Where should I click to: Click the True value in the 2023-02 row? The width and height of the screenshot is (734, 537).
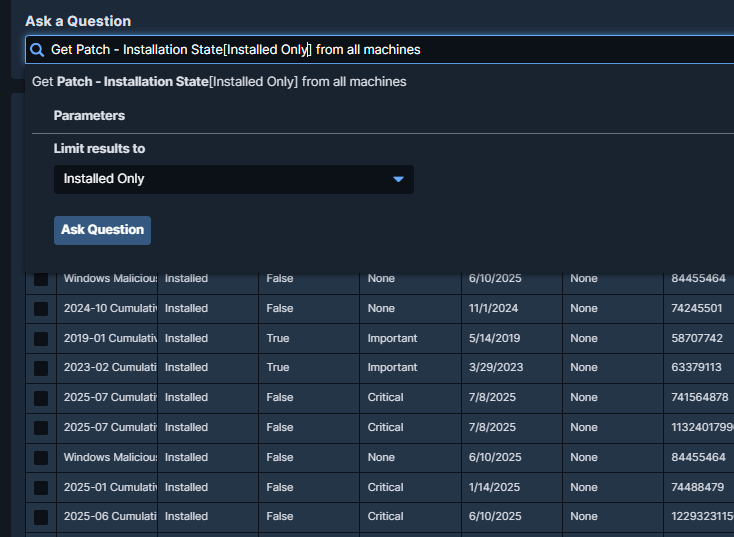click(x=278, y=367)
